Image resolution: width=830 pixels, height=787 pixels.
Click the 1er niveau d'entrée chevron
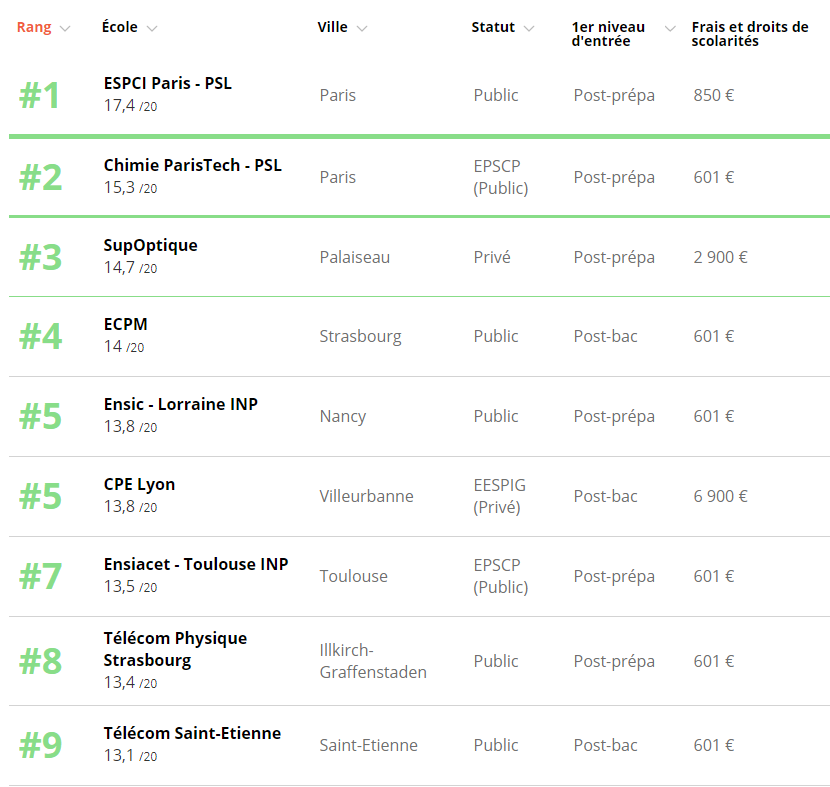tap(670, 28)
